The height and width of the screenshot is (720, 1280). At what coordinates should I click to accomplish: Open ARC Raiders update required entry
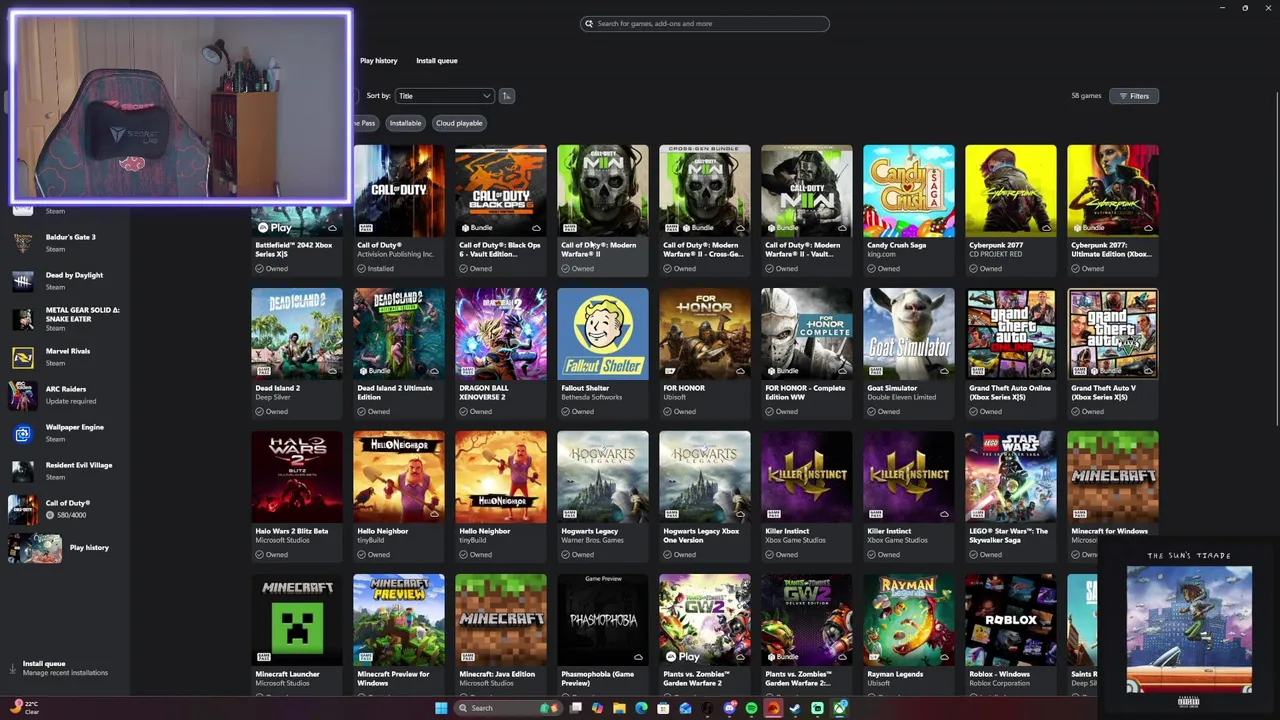click(x=65, y=395)
